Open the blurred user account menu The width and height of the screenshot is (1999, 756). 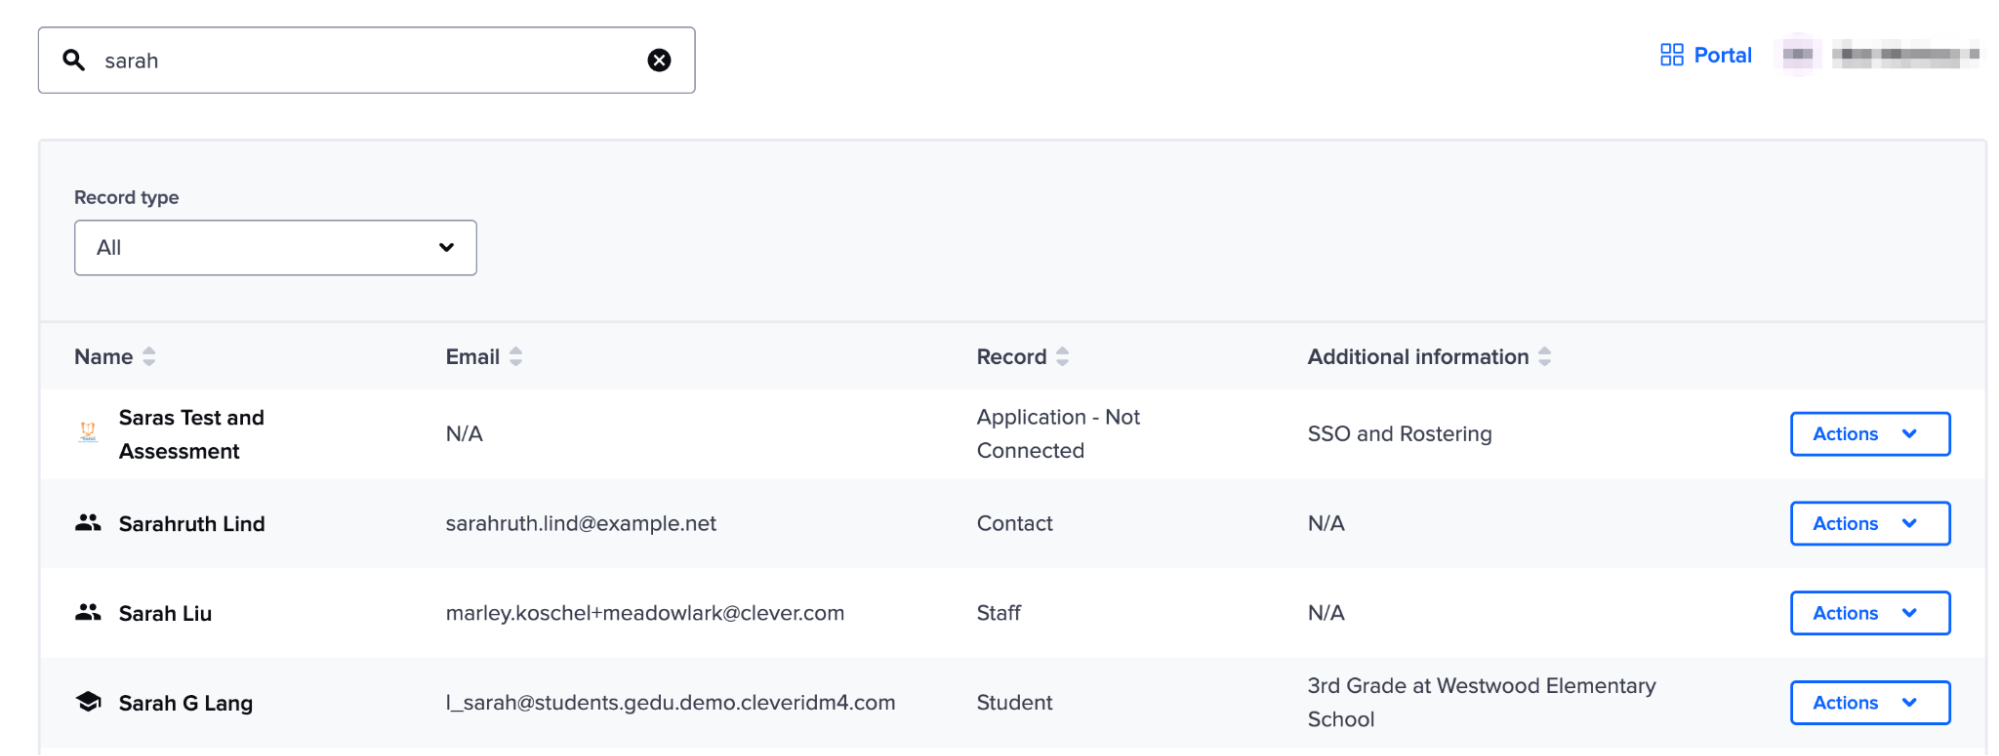(x=1880, y=55)
